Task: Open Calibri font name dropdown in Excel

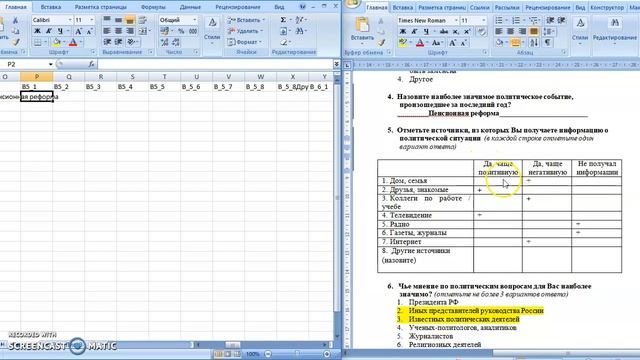Action: (70, 20)
